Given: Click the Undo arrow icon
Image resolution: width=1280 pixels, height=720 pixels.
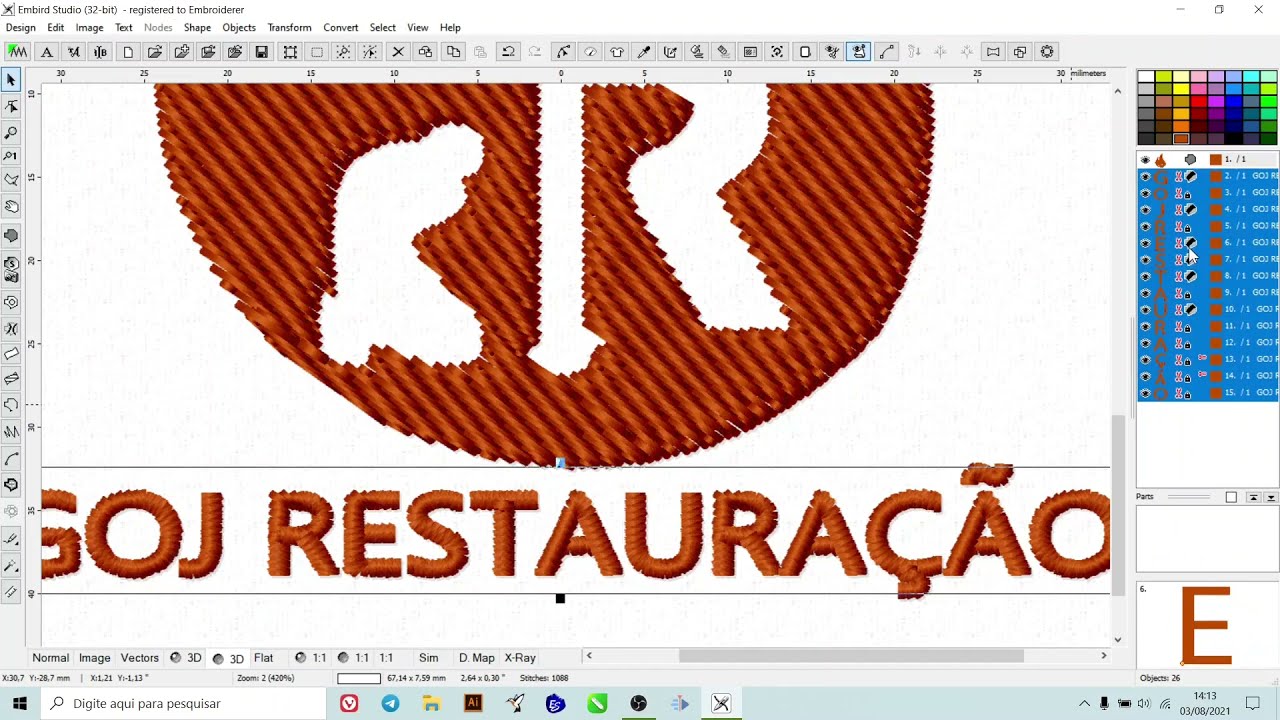Looking at the screenshot, I should [x=508, y=52].
